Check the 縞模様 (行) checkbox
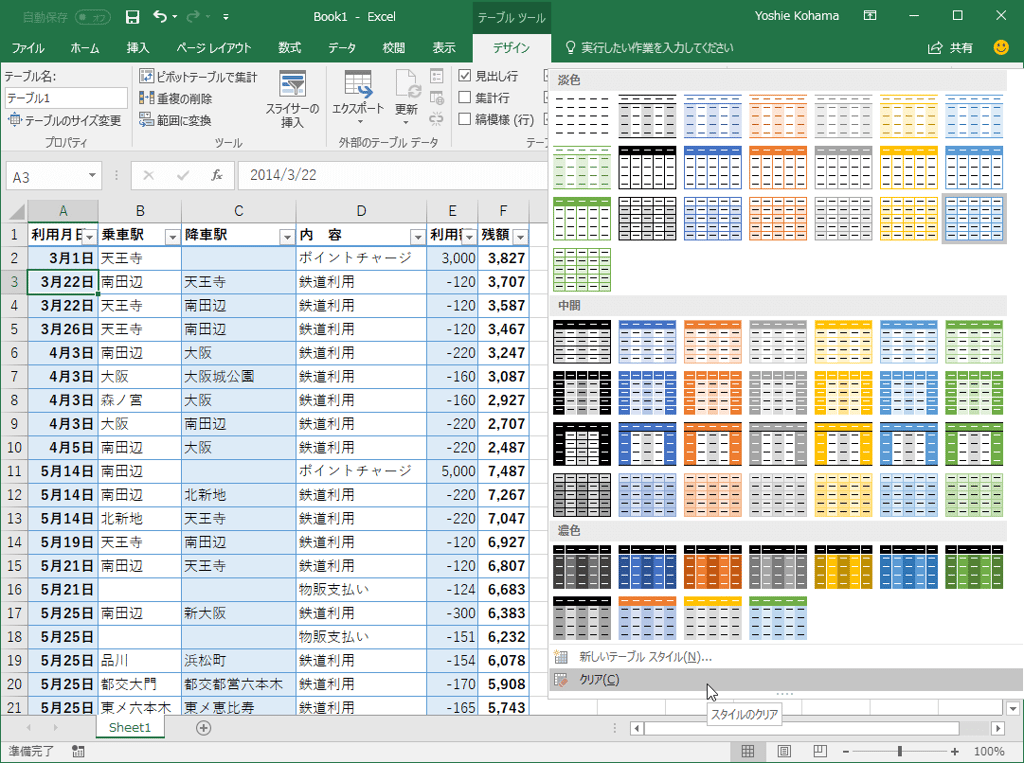 [x=464, y=119]
